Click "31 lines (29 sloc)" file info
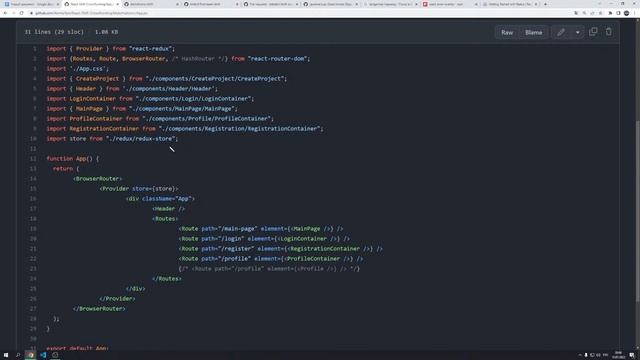Screen dimensions: 640x360 54,32
